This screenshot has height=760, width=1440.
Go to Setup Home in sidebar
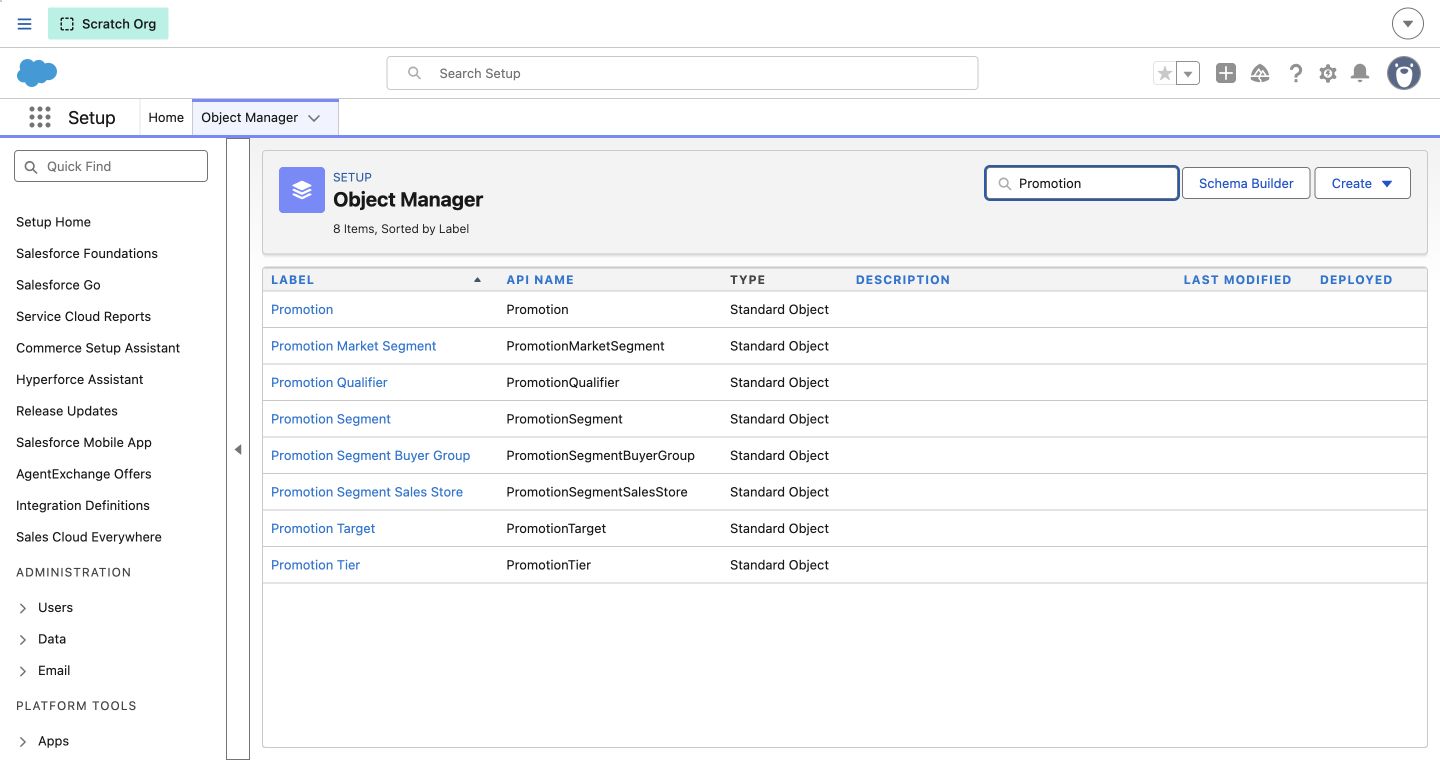(x=53, y=222)
